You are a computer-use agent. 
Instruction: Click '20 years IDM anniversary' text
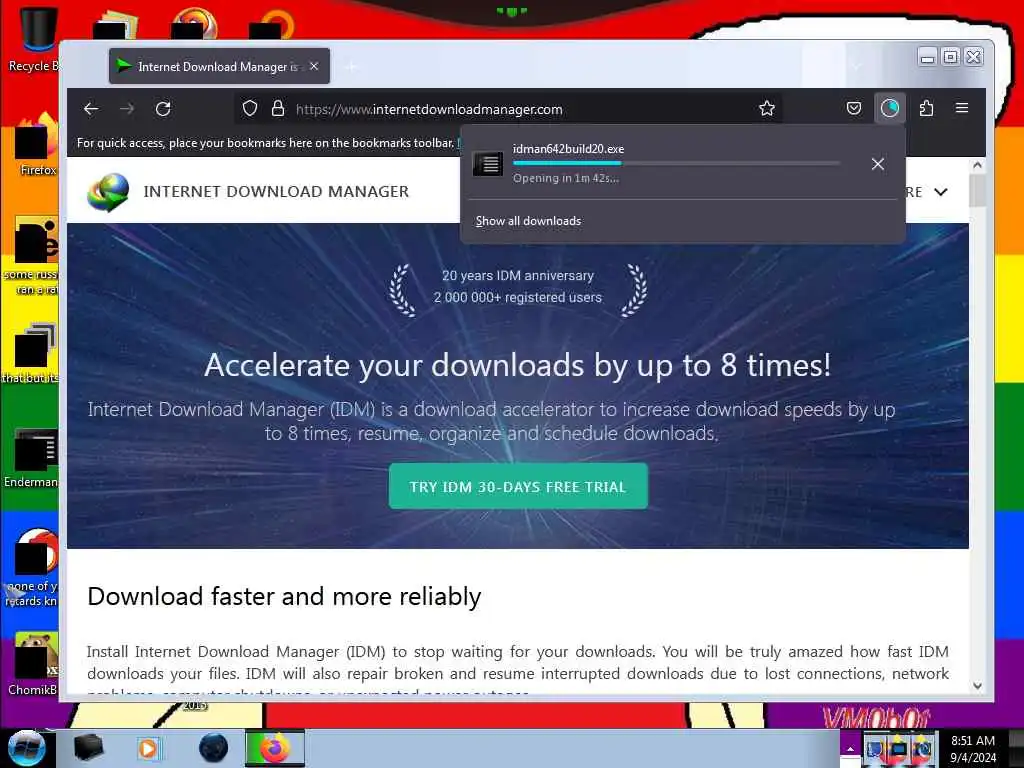click(x=518, y=276)
